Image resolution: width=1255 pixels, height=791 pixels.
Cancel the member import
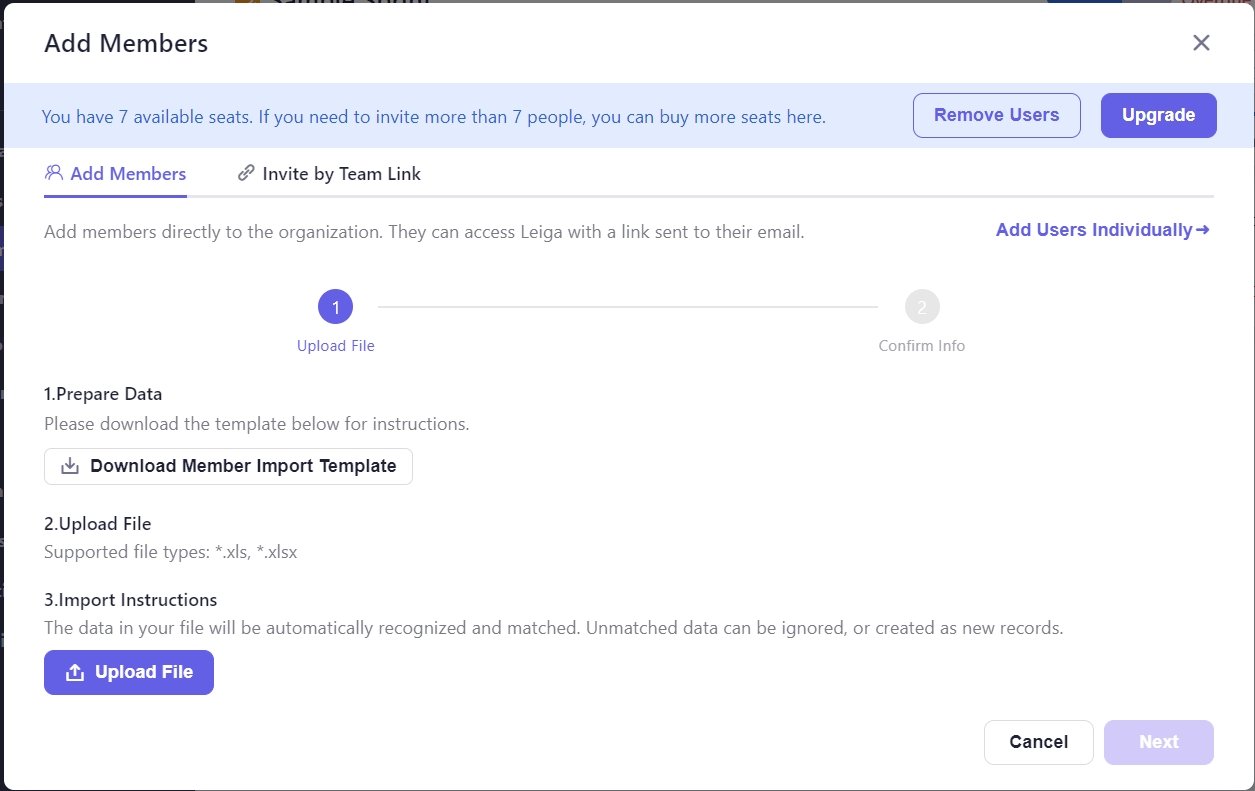[x=1038, y=742]
